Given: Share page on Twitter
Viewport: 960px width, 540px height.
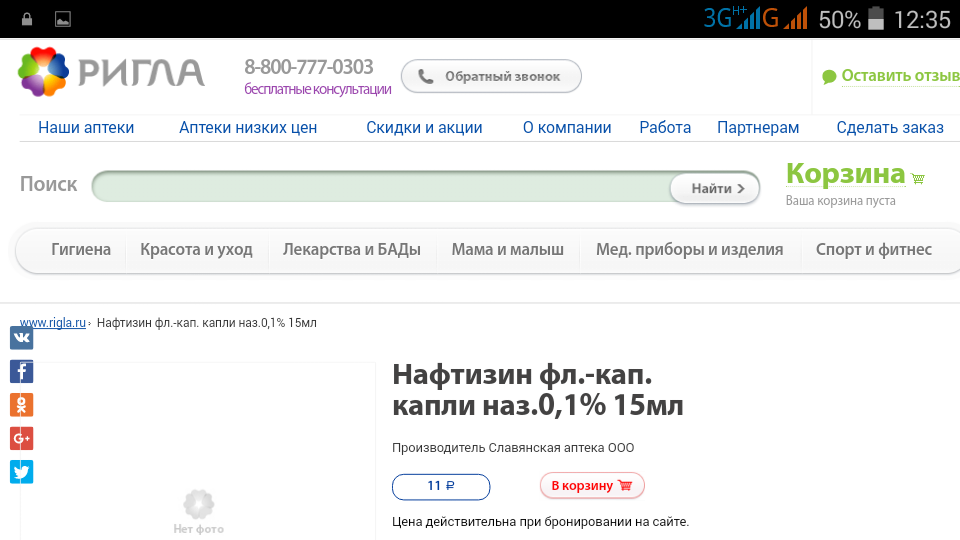Looking at the screenshot, I should [x=21, y=472].
